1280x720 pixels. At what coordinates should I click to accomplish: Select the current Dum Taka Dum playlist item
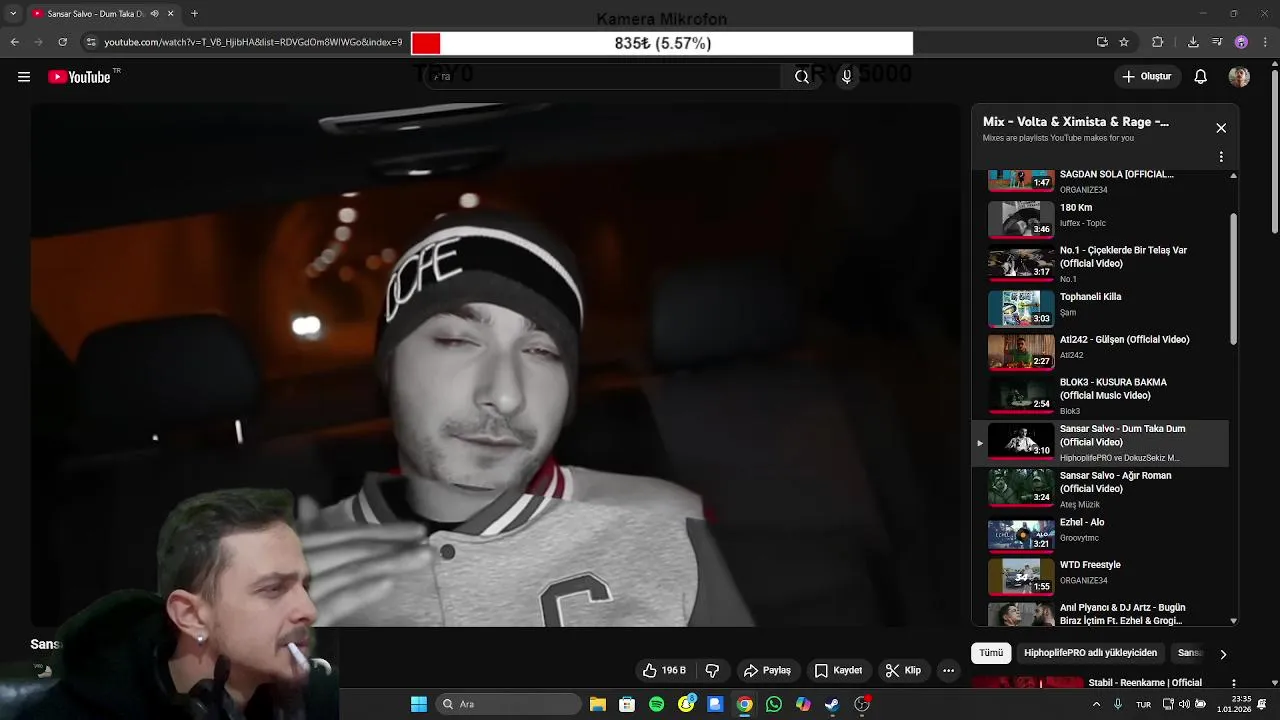click(x=1100, y=443)
